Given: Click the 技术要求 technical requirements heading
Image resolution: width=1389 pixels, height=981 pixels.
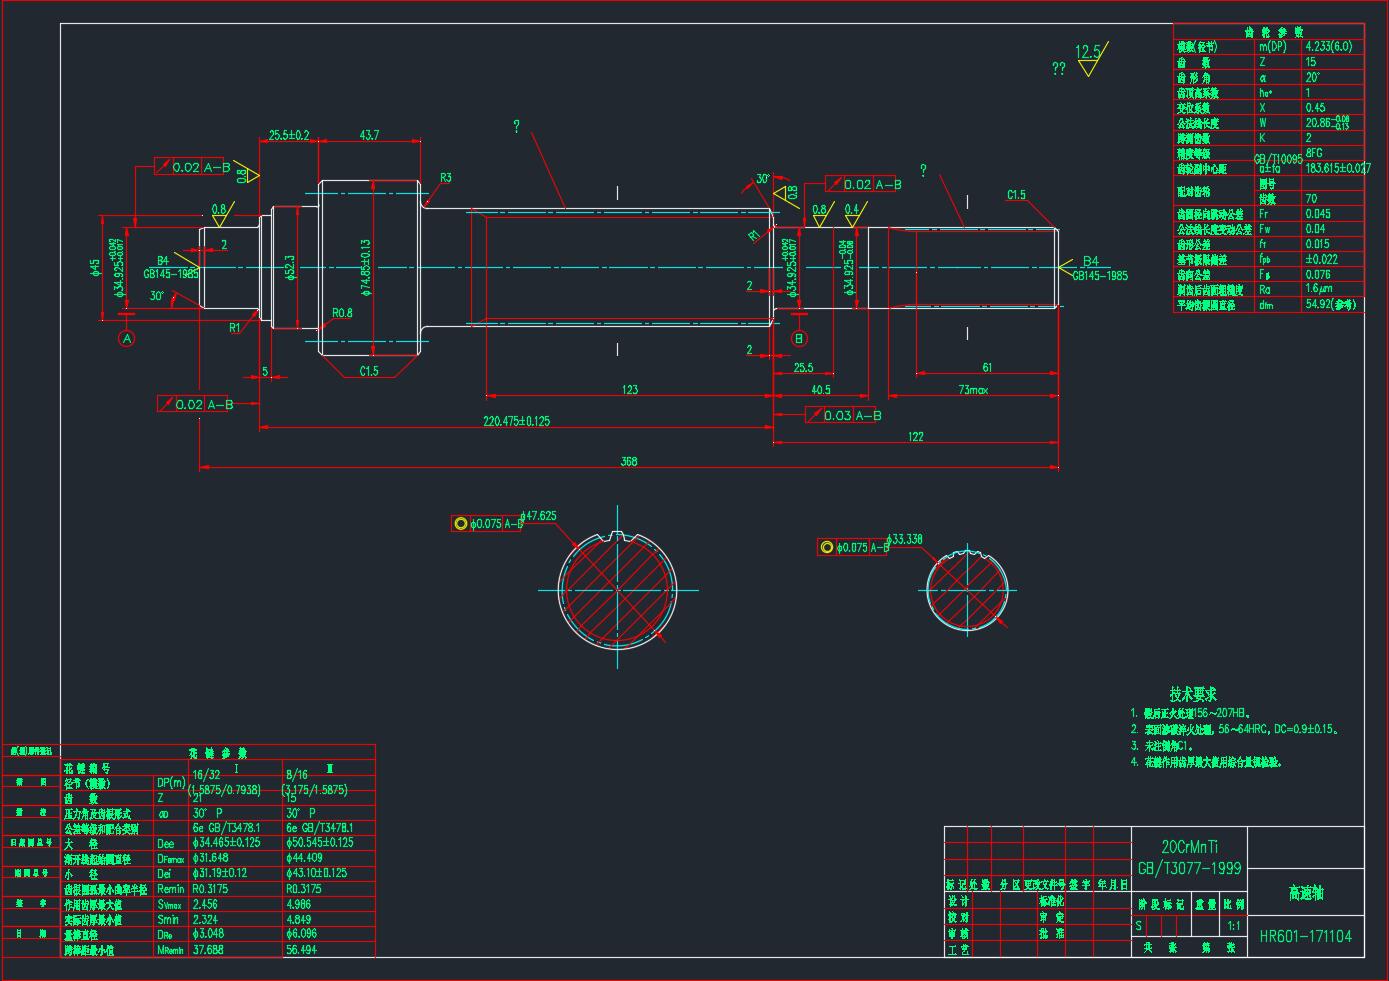Looking at the screenshot, I should pyautogui.click(x=1193, y=694).
